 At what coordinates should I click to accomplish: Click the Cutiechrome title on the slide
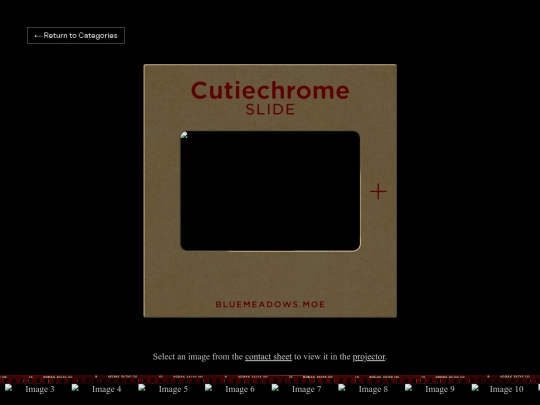click(x=270, y=91)
